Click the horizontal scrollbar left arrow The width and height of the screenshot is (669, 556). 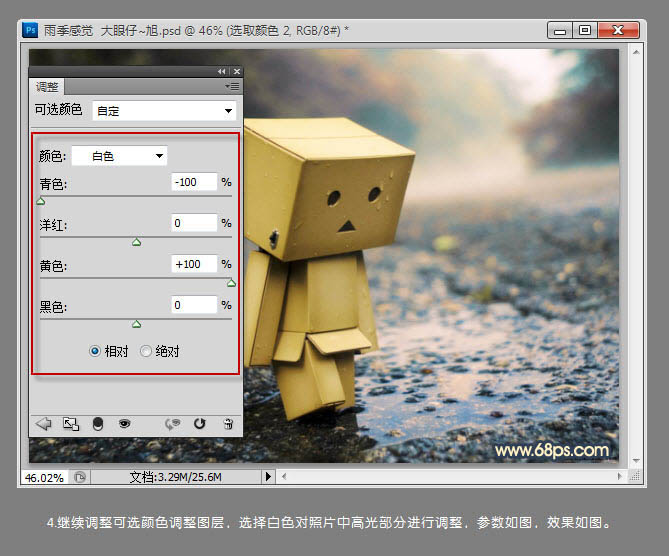pos(284,476)
